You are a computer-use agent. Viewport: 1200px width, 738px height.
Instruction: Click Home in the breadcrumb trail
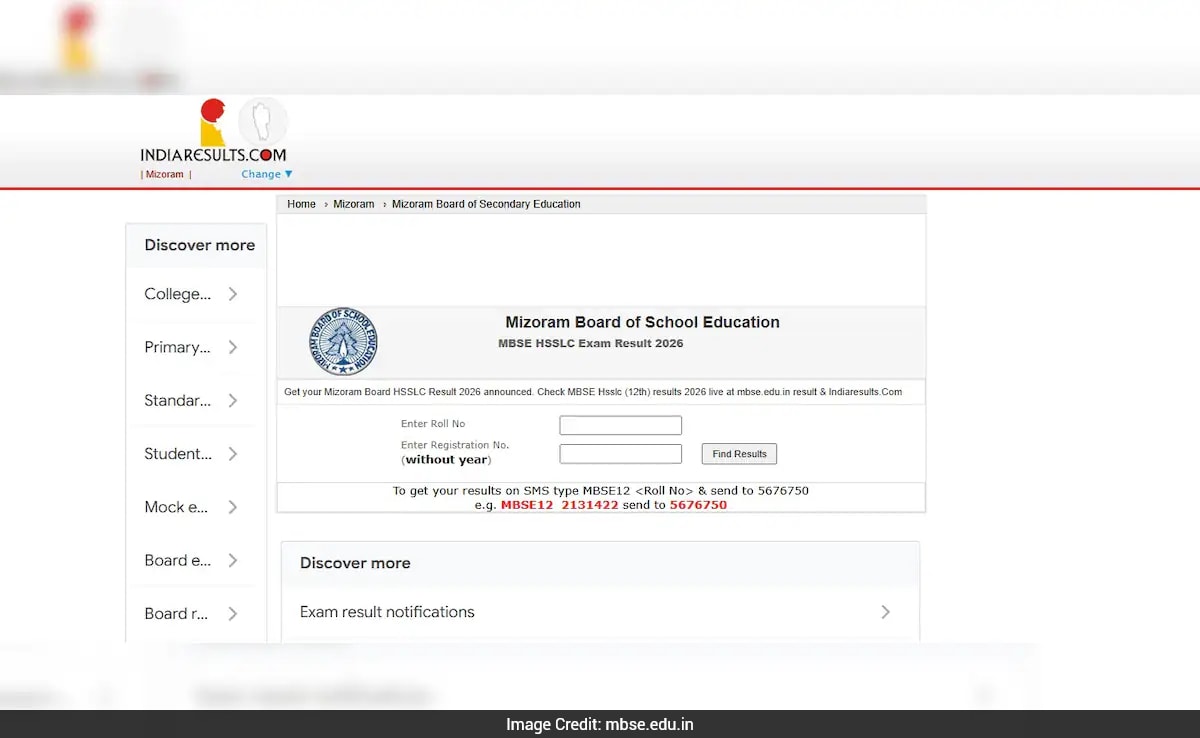click(301, 204)
